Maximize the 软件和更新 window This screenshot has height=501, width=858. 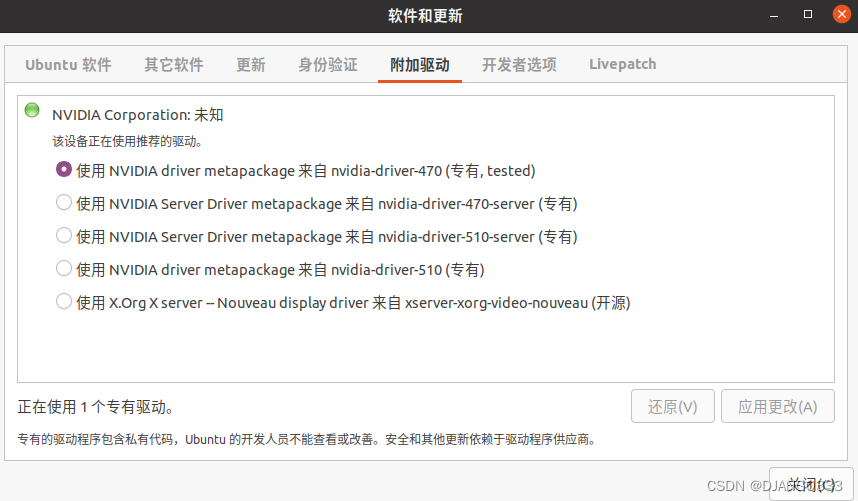tap(808, 15)
